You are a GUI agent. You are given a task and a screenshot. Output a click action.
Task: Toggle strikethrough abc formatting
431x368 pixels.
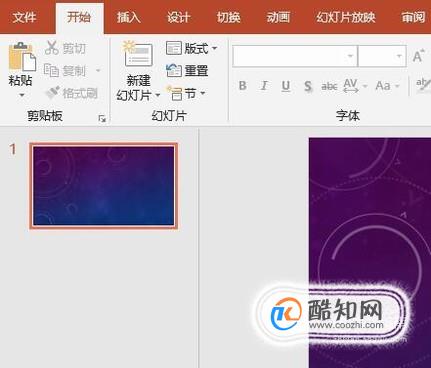pyautogui.click(x=329, y=86)
